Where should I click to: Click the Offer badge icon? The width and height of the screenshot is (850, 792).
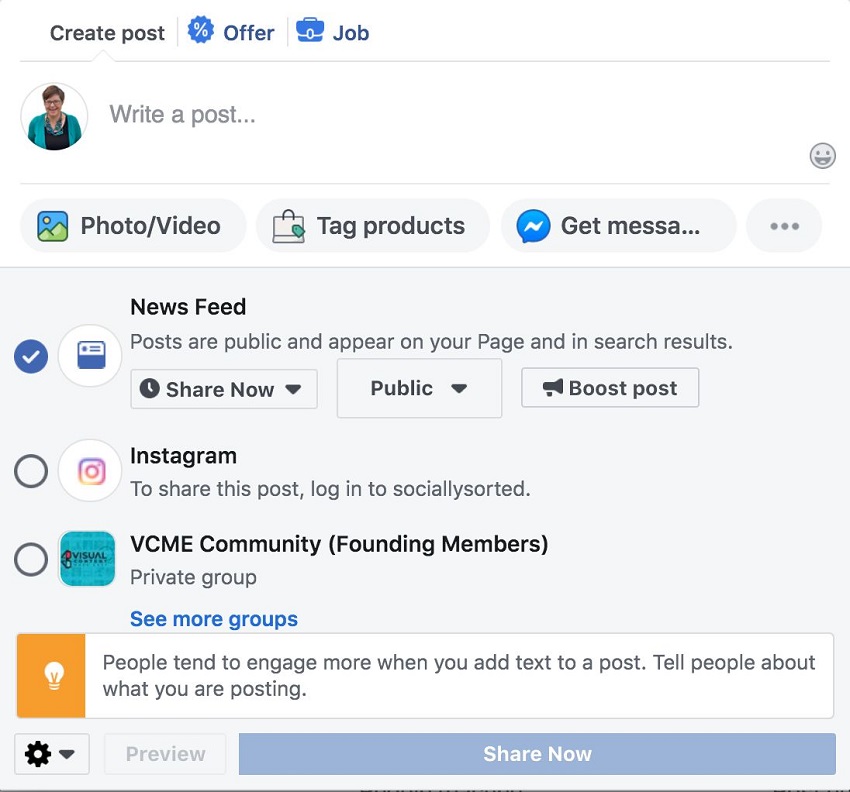click(200, 31)
